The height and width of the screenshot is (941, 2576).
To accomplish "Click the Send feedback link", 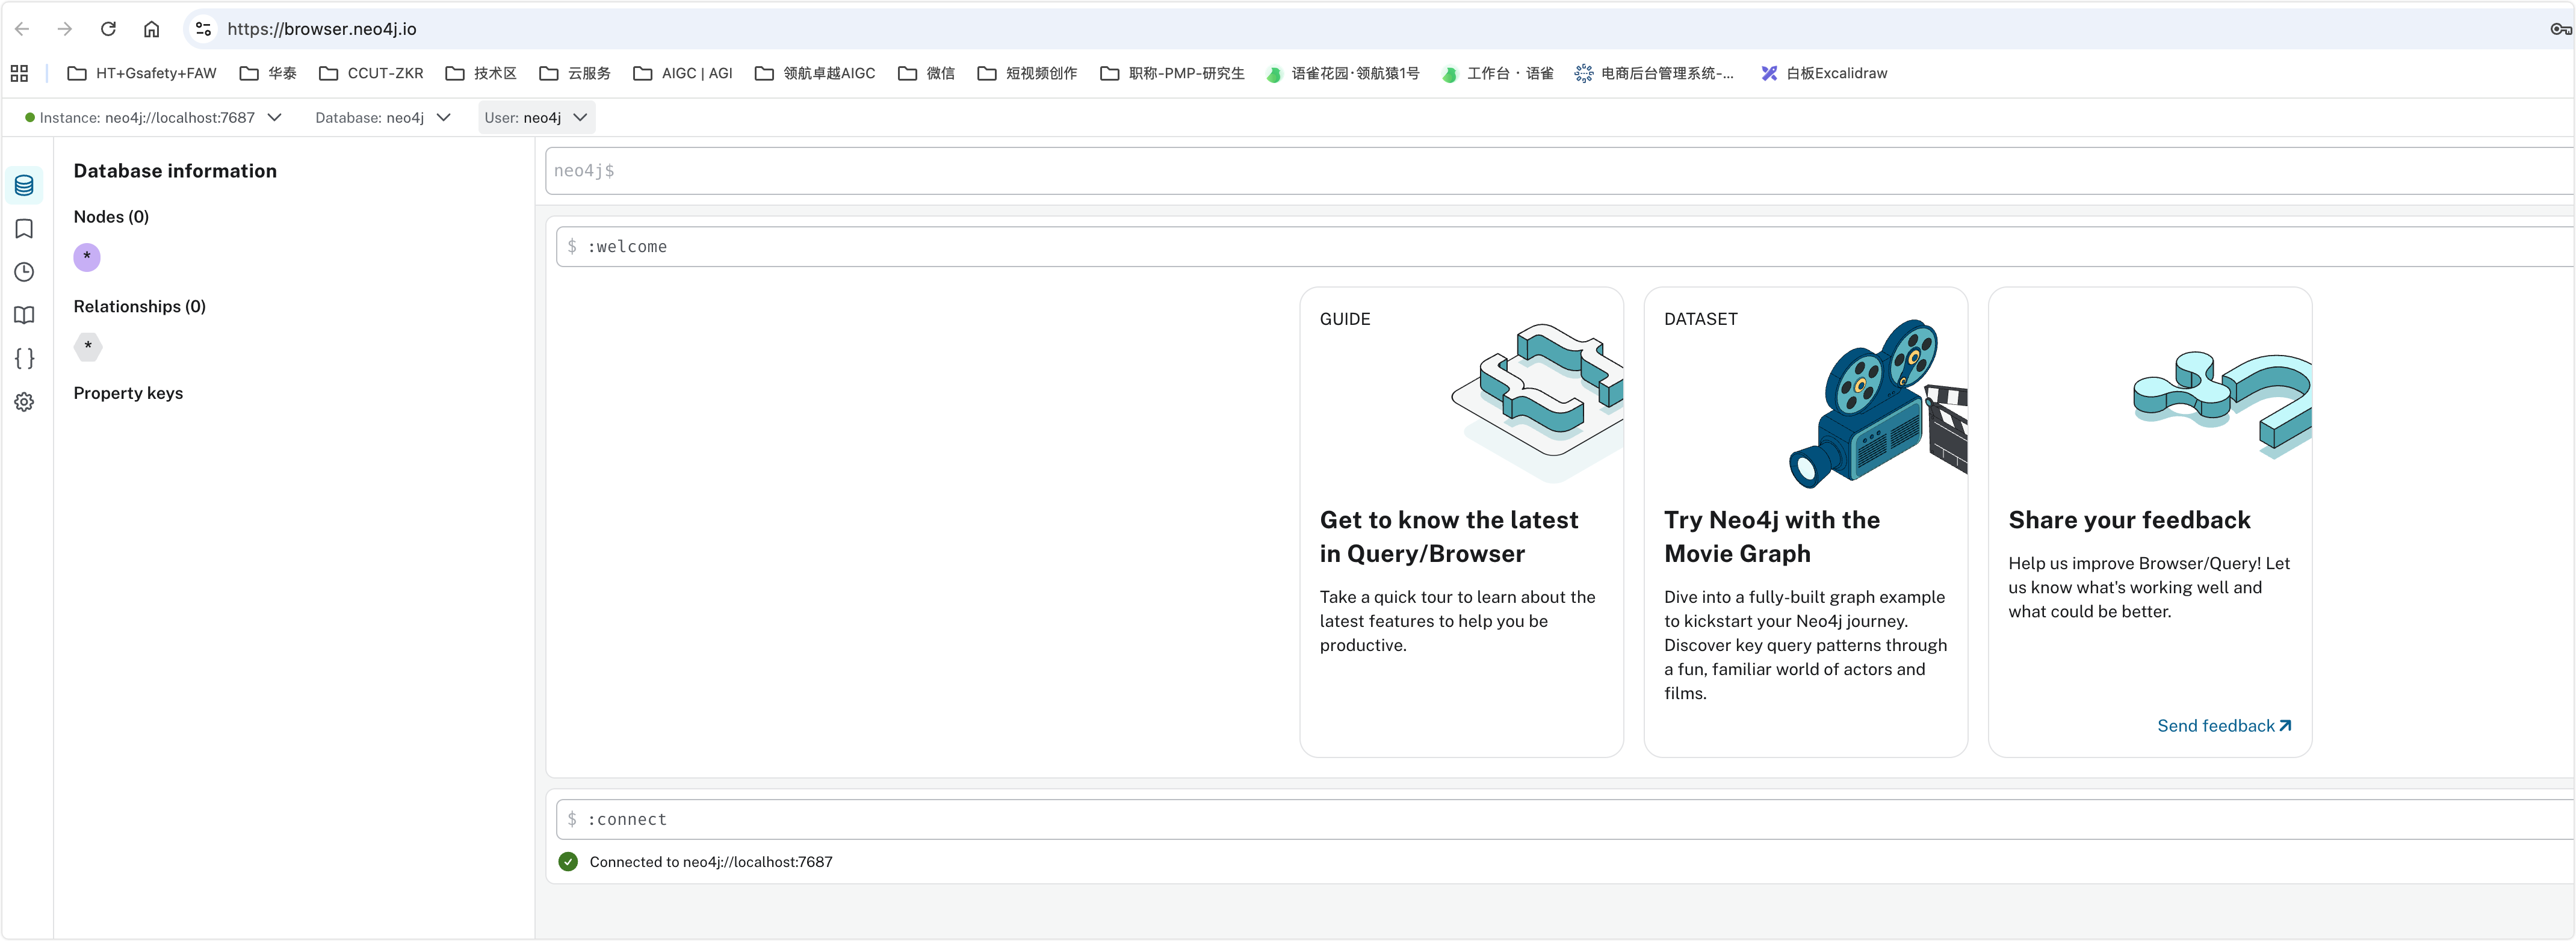I will 2224,726.
